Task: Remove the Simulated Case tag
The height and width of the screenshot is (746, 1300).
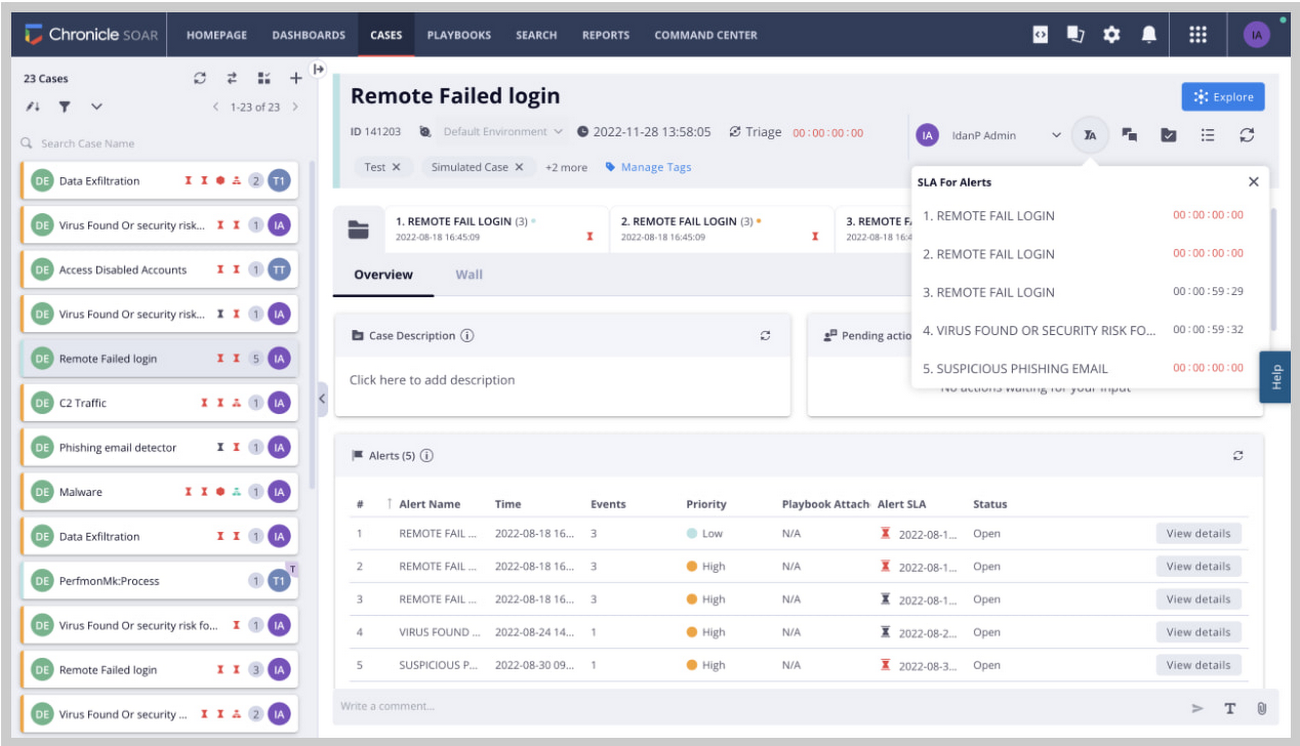Action: coord(519,167)
